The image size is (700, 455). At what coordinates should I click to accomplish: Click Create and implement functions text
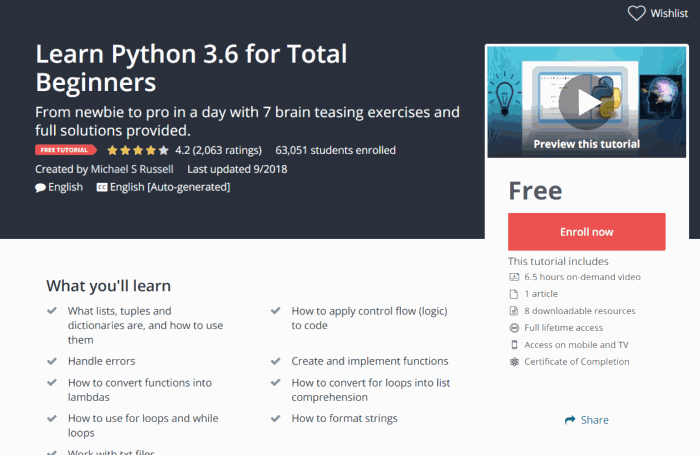click(x=370, y=361)
